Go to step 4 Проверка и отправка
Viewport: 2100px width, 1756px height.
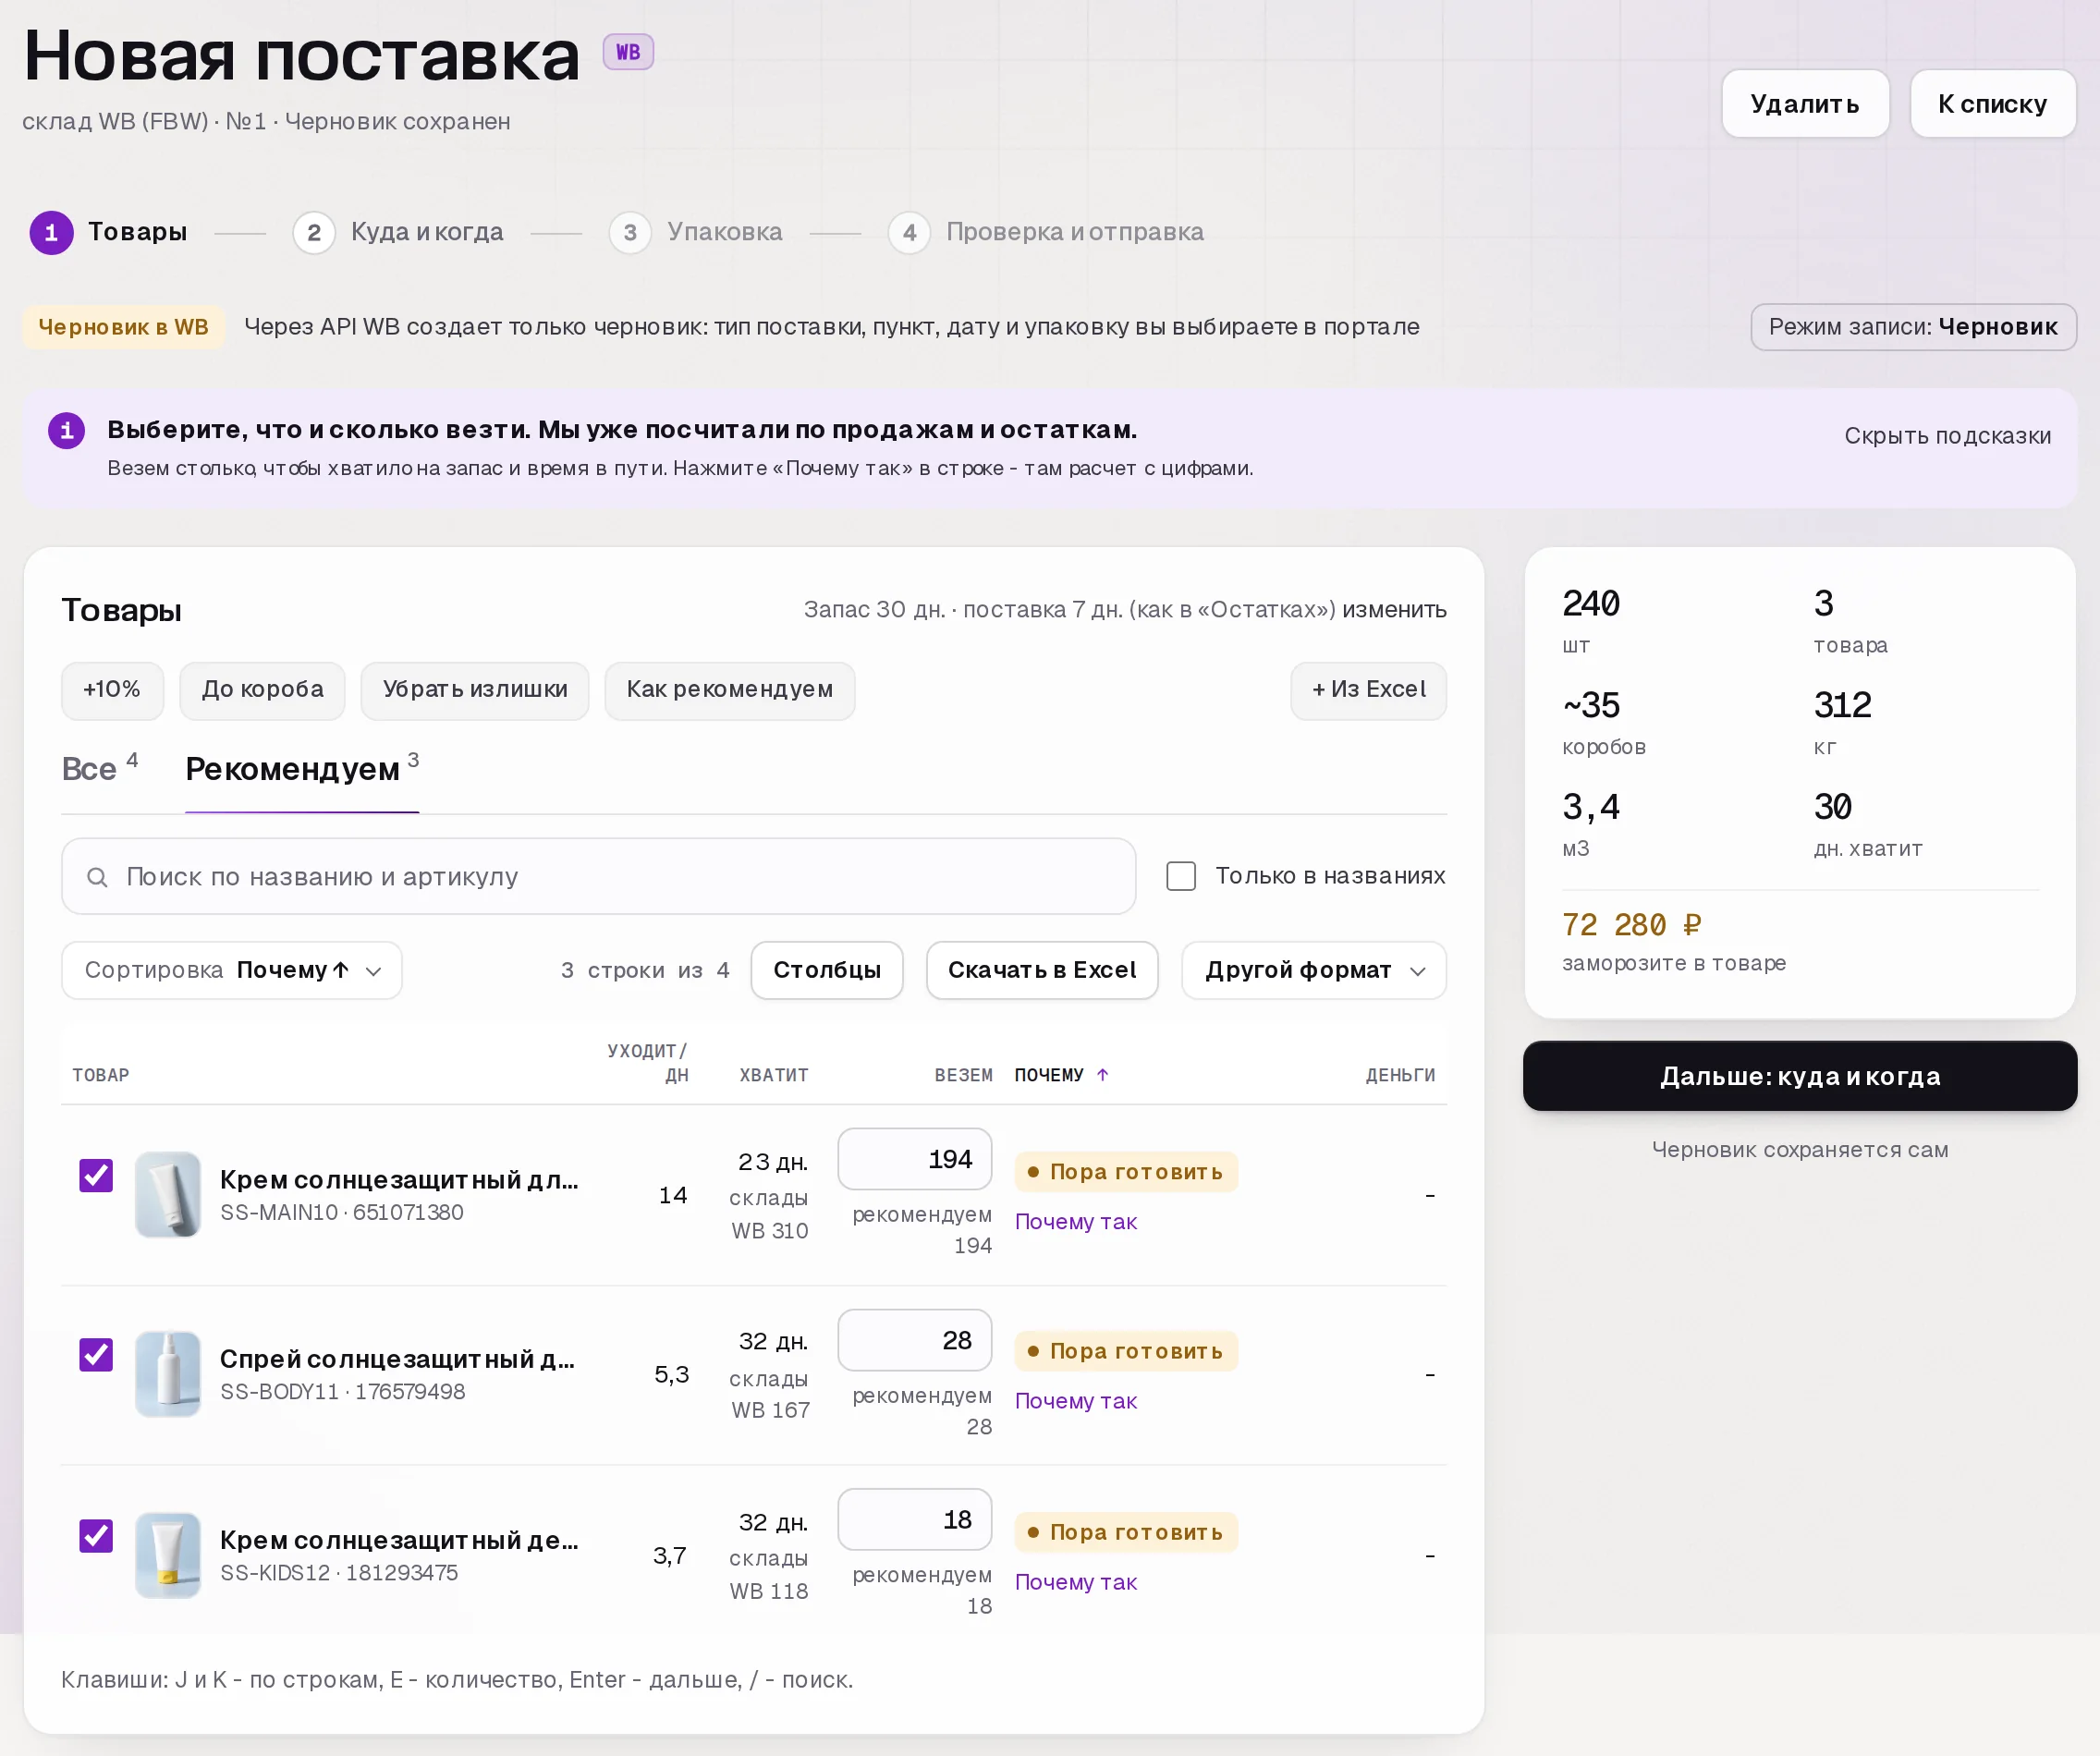tap(1046, 233)
